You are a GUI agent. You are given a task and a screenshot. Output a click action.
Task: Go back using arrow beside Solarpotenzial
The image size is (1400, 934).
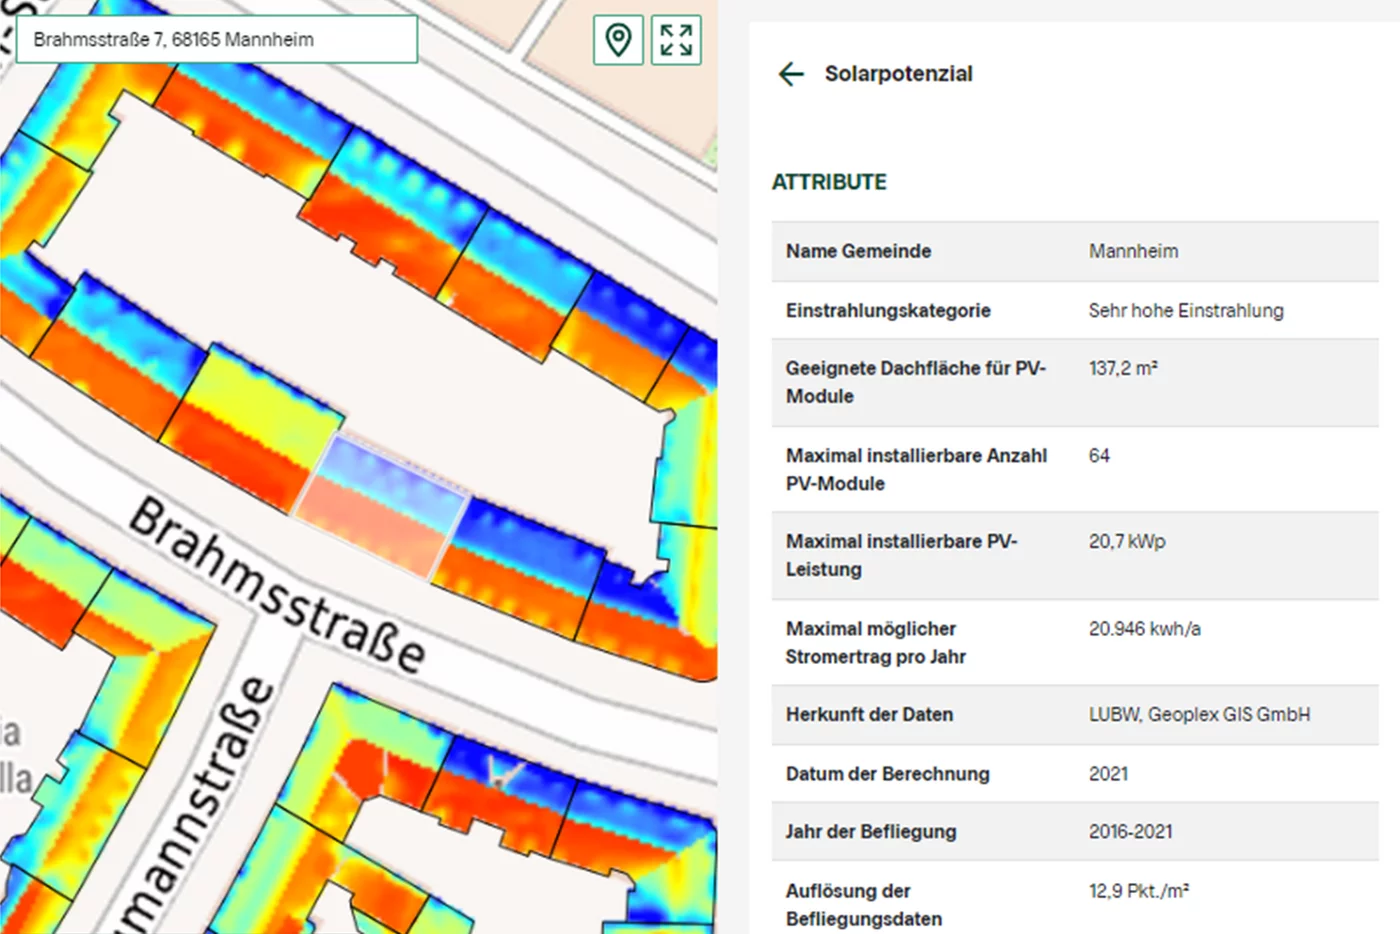(x=791, y=74)
